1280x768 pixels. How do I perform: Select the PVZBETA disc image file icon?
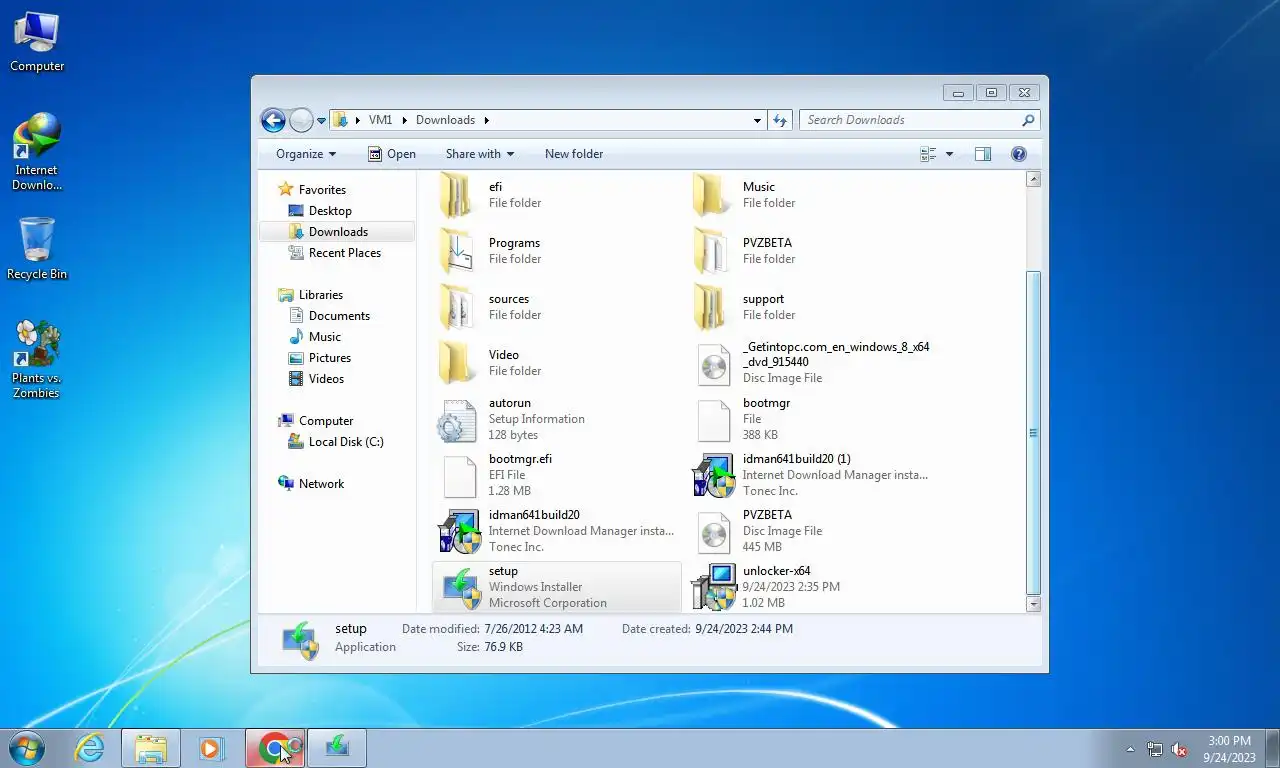713,533
